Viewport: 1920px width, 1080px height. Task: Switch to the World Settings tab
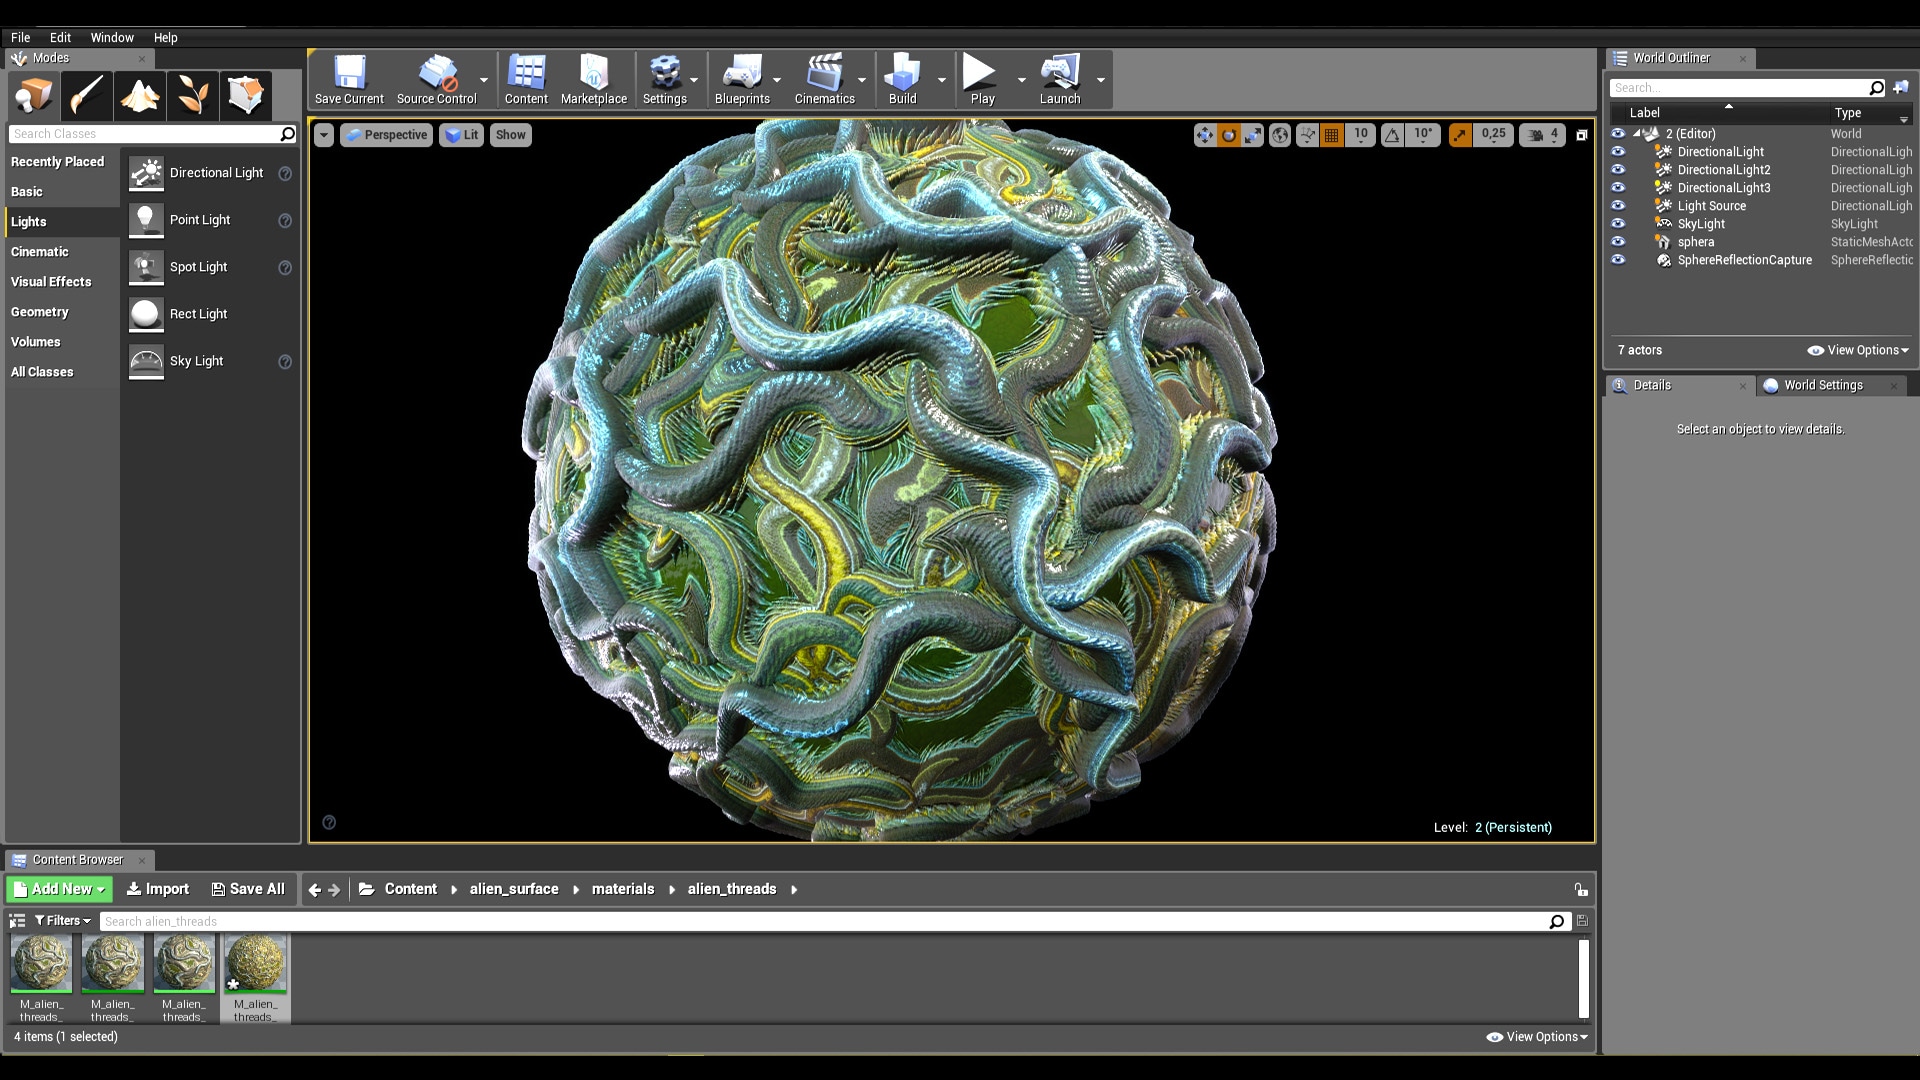[1822, 385]
